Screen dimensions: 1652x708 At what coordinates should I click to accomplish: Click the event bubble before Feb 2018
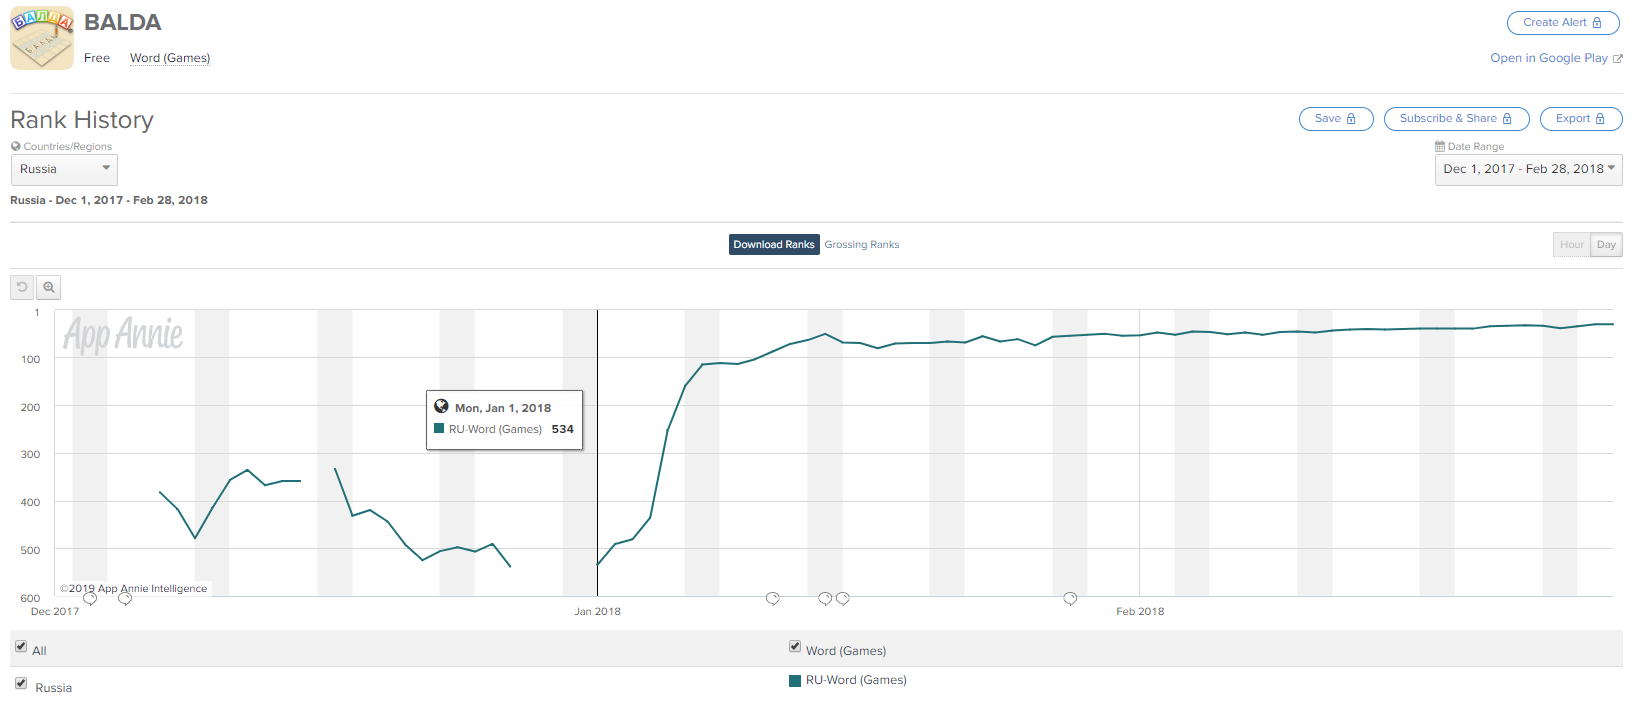tap(1070, 599)
